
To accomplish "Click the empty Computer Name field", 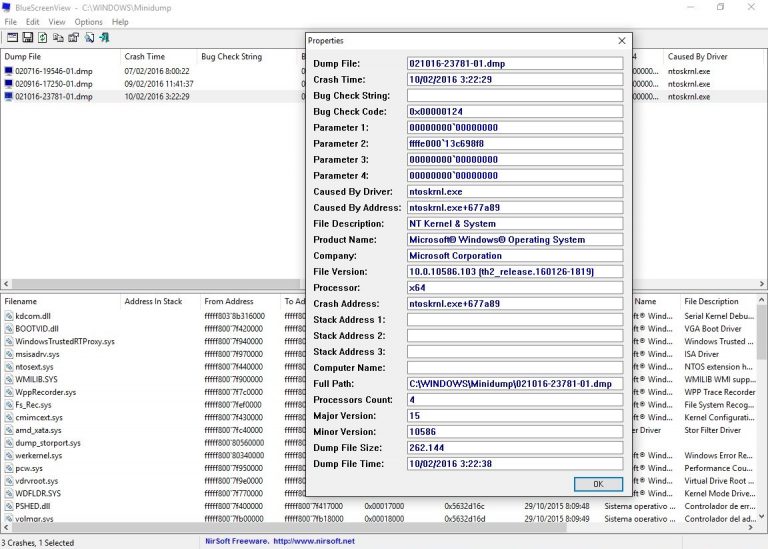I will click(515, 368).
